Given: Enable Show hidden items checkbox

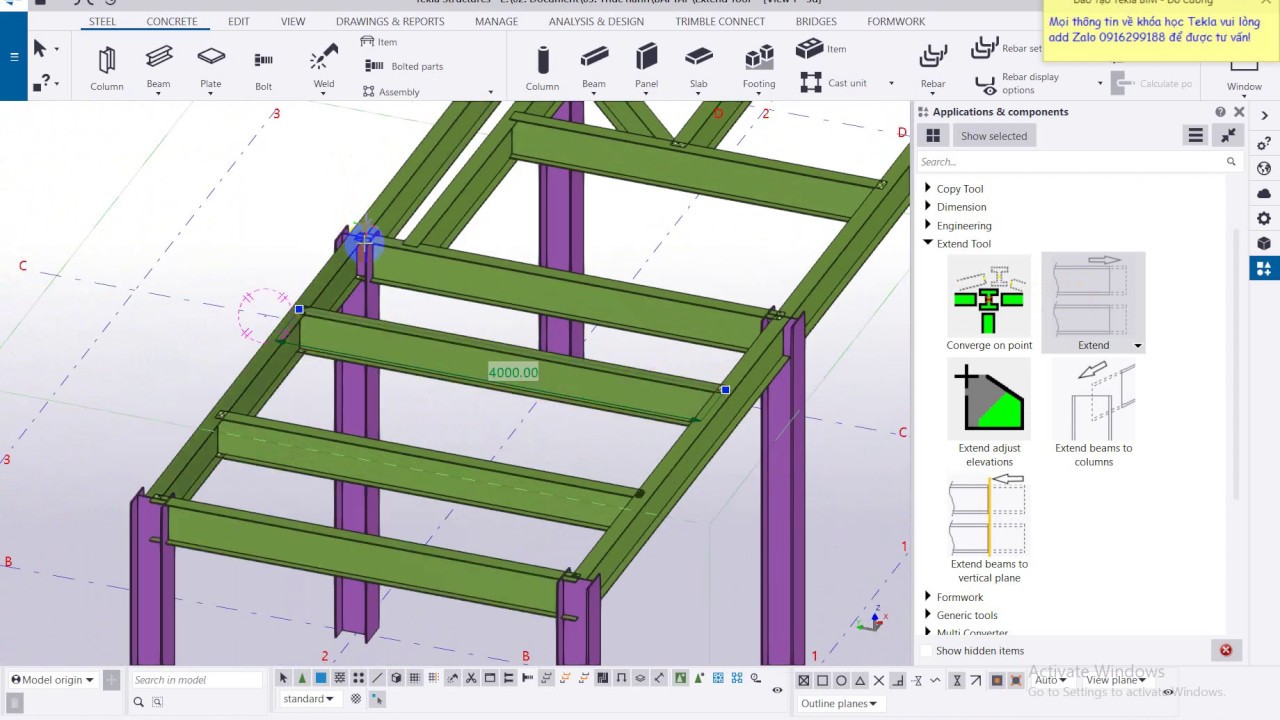Looking at the screenshot, I should 926,651.
